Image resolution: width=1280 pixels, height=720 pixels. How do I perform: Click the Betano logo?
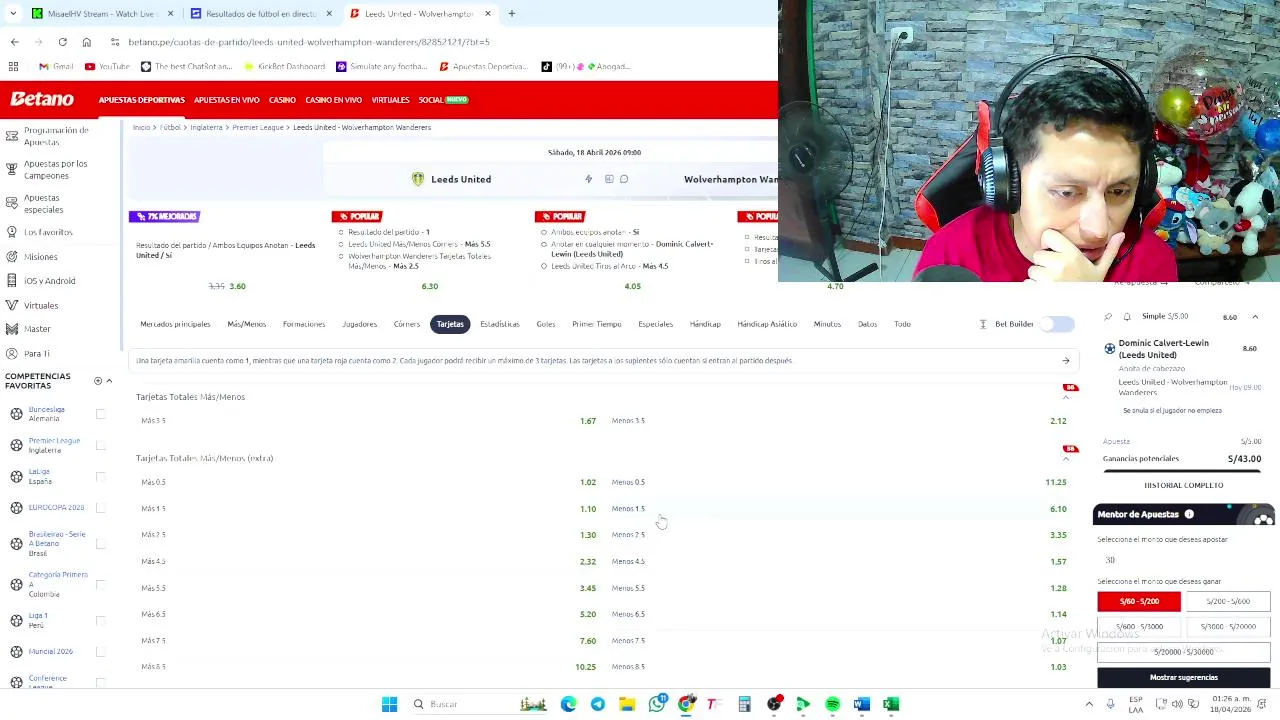[x=42, y=99]
